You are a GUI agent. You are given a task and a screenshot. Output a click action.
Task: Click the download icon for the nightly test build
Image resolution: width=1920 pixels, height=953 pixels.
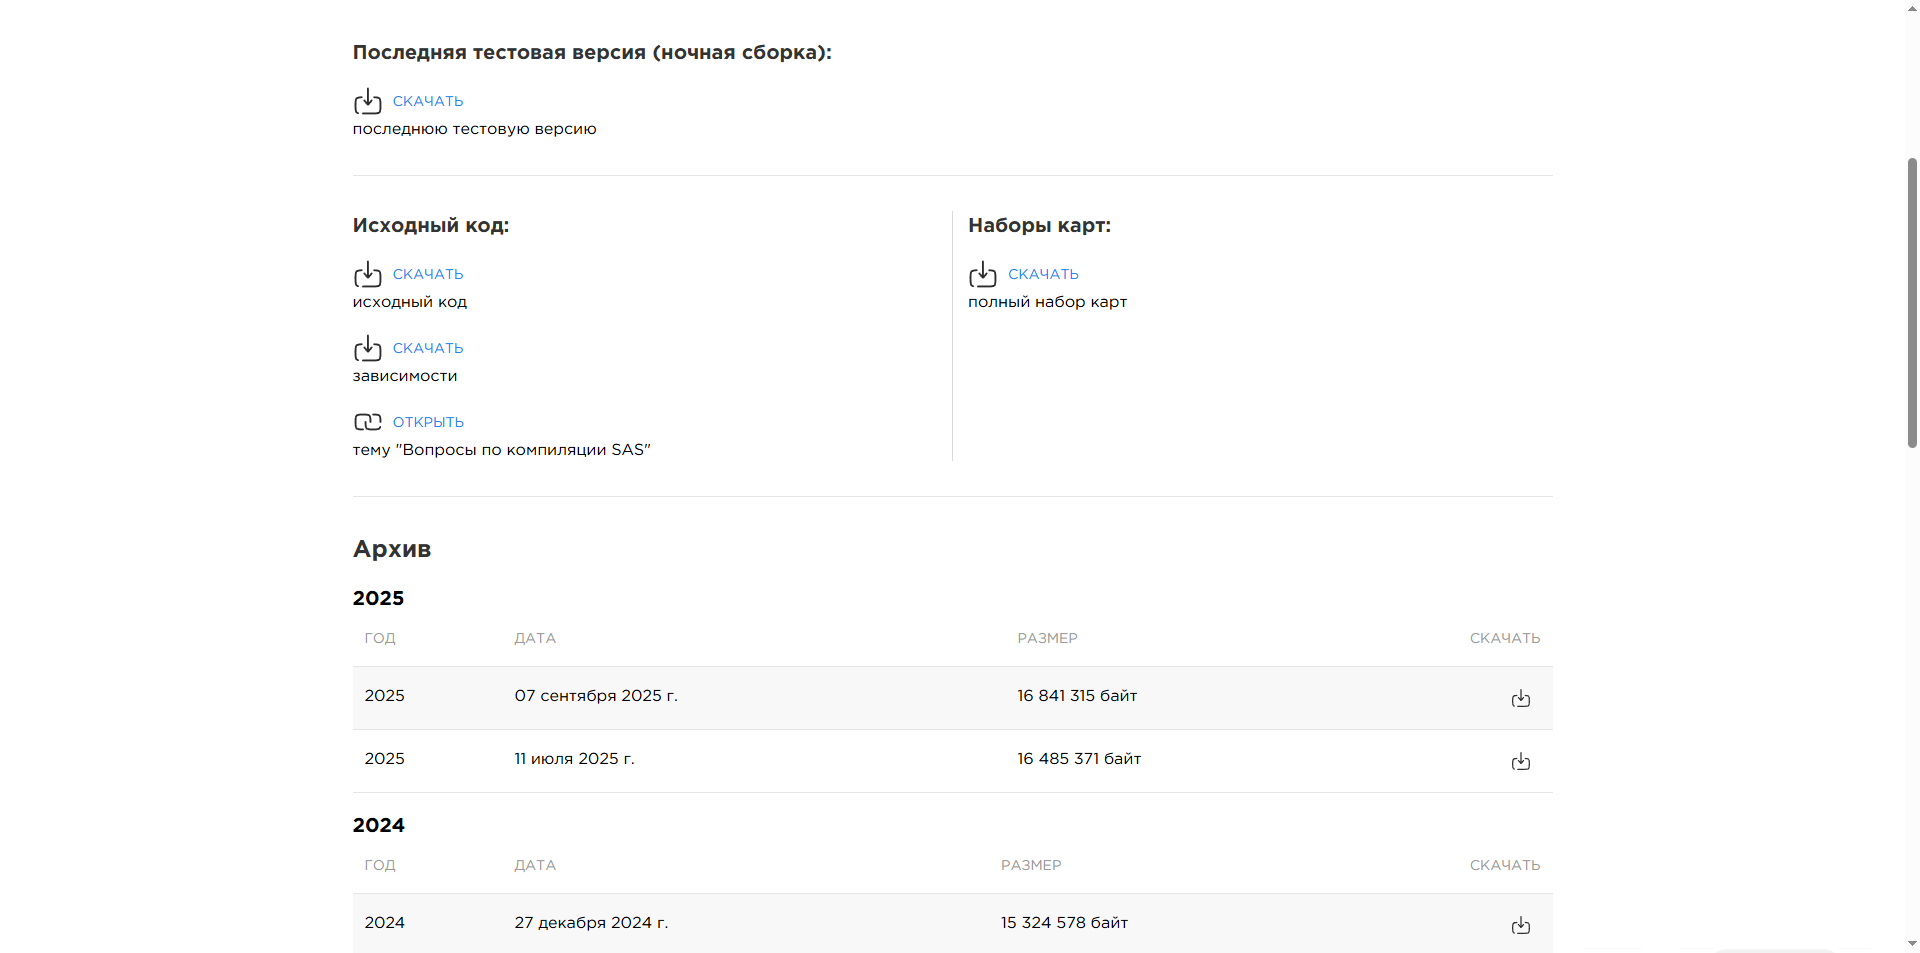(x=367, y=101)
